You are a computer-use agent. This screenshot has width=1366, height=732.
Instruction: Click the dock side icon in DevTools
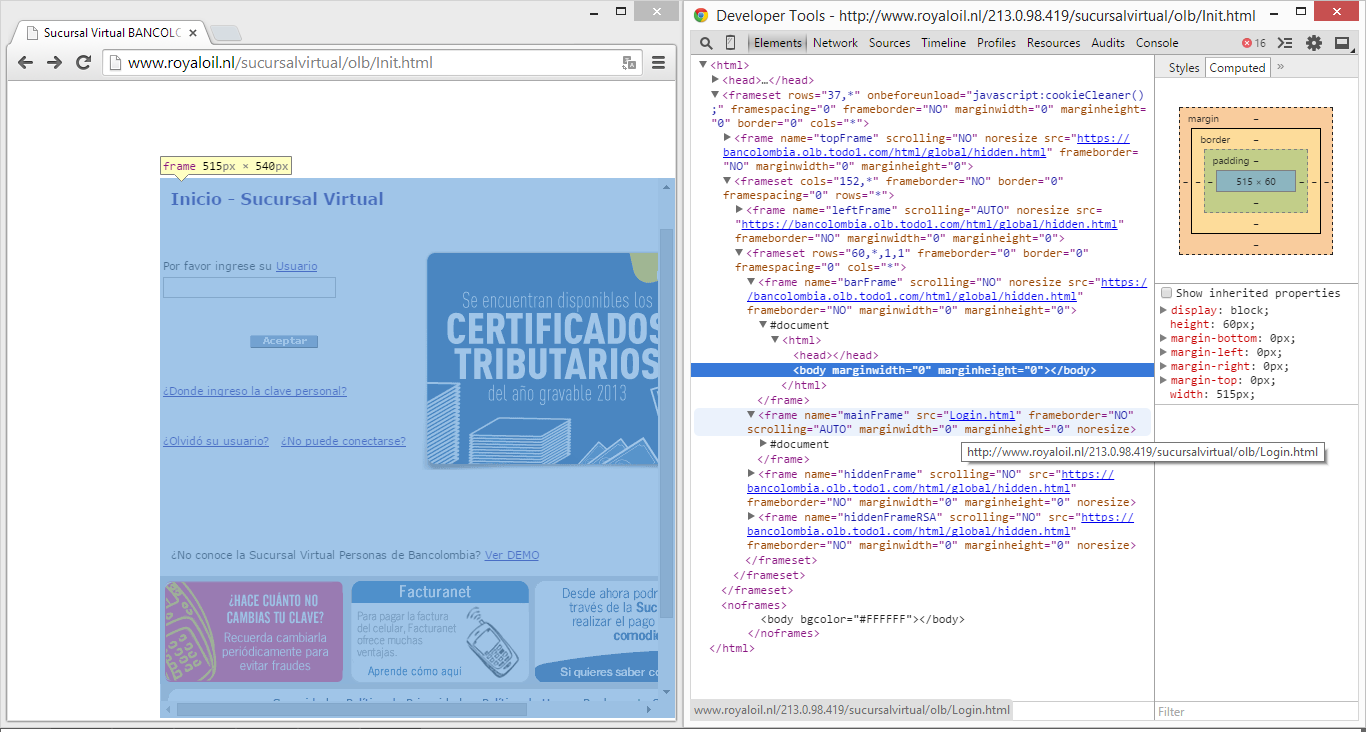pos(1341,43)
